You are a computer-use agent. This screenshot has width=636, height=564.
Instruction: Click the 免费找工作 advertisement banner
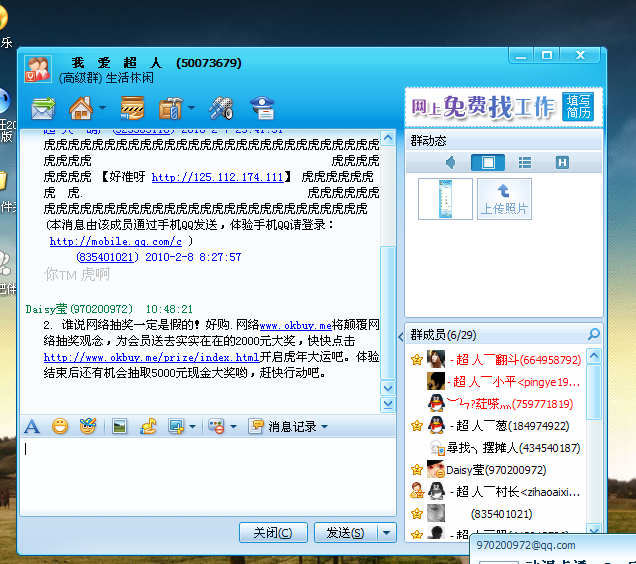(503, 107)
